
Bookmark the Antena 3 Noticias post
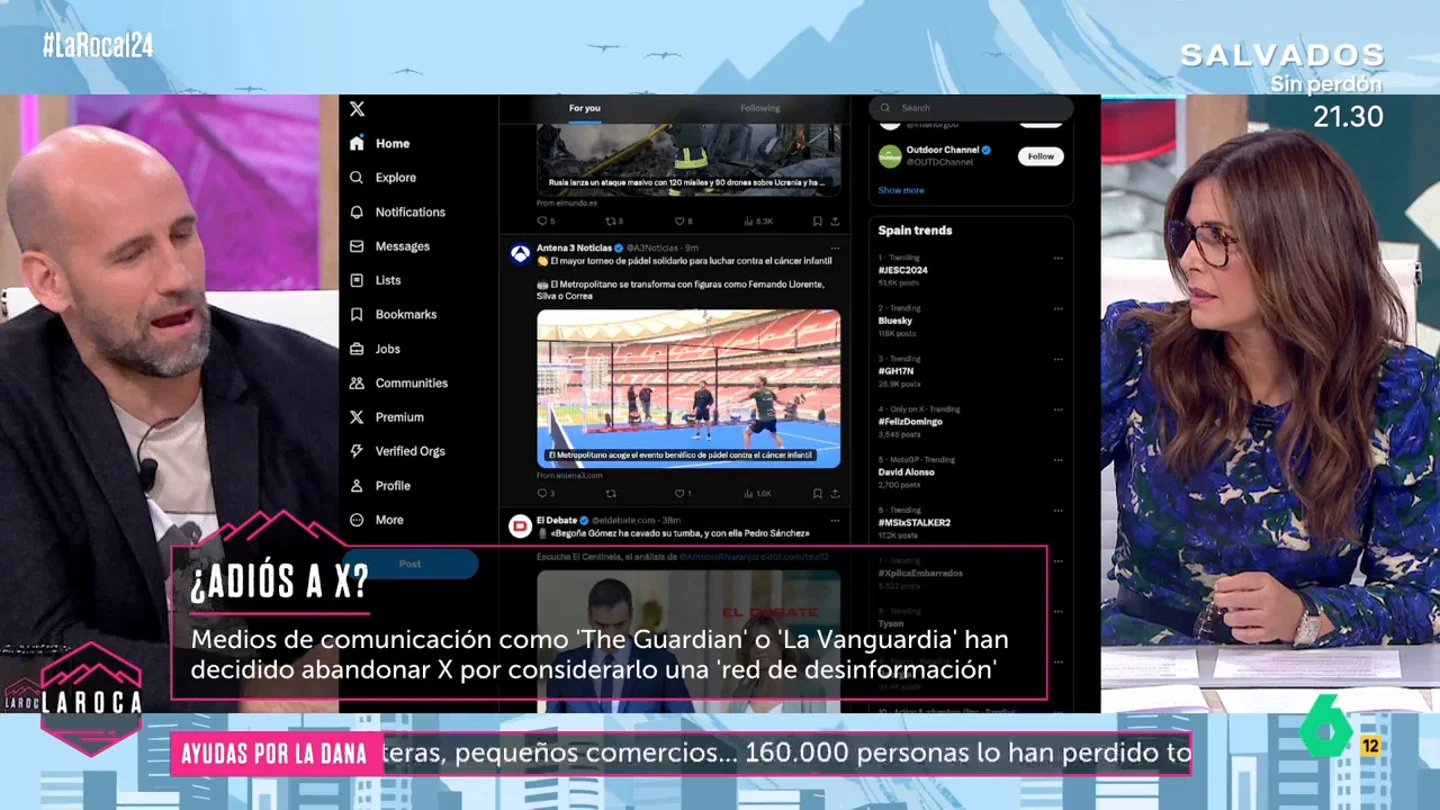pos(817,493)
